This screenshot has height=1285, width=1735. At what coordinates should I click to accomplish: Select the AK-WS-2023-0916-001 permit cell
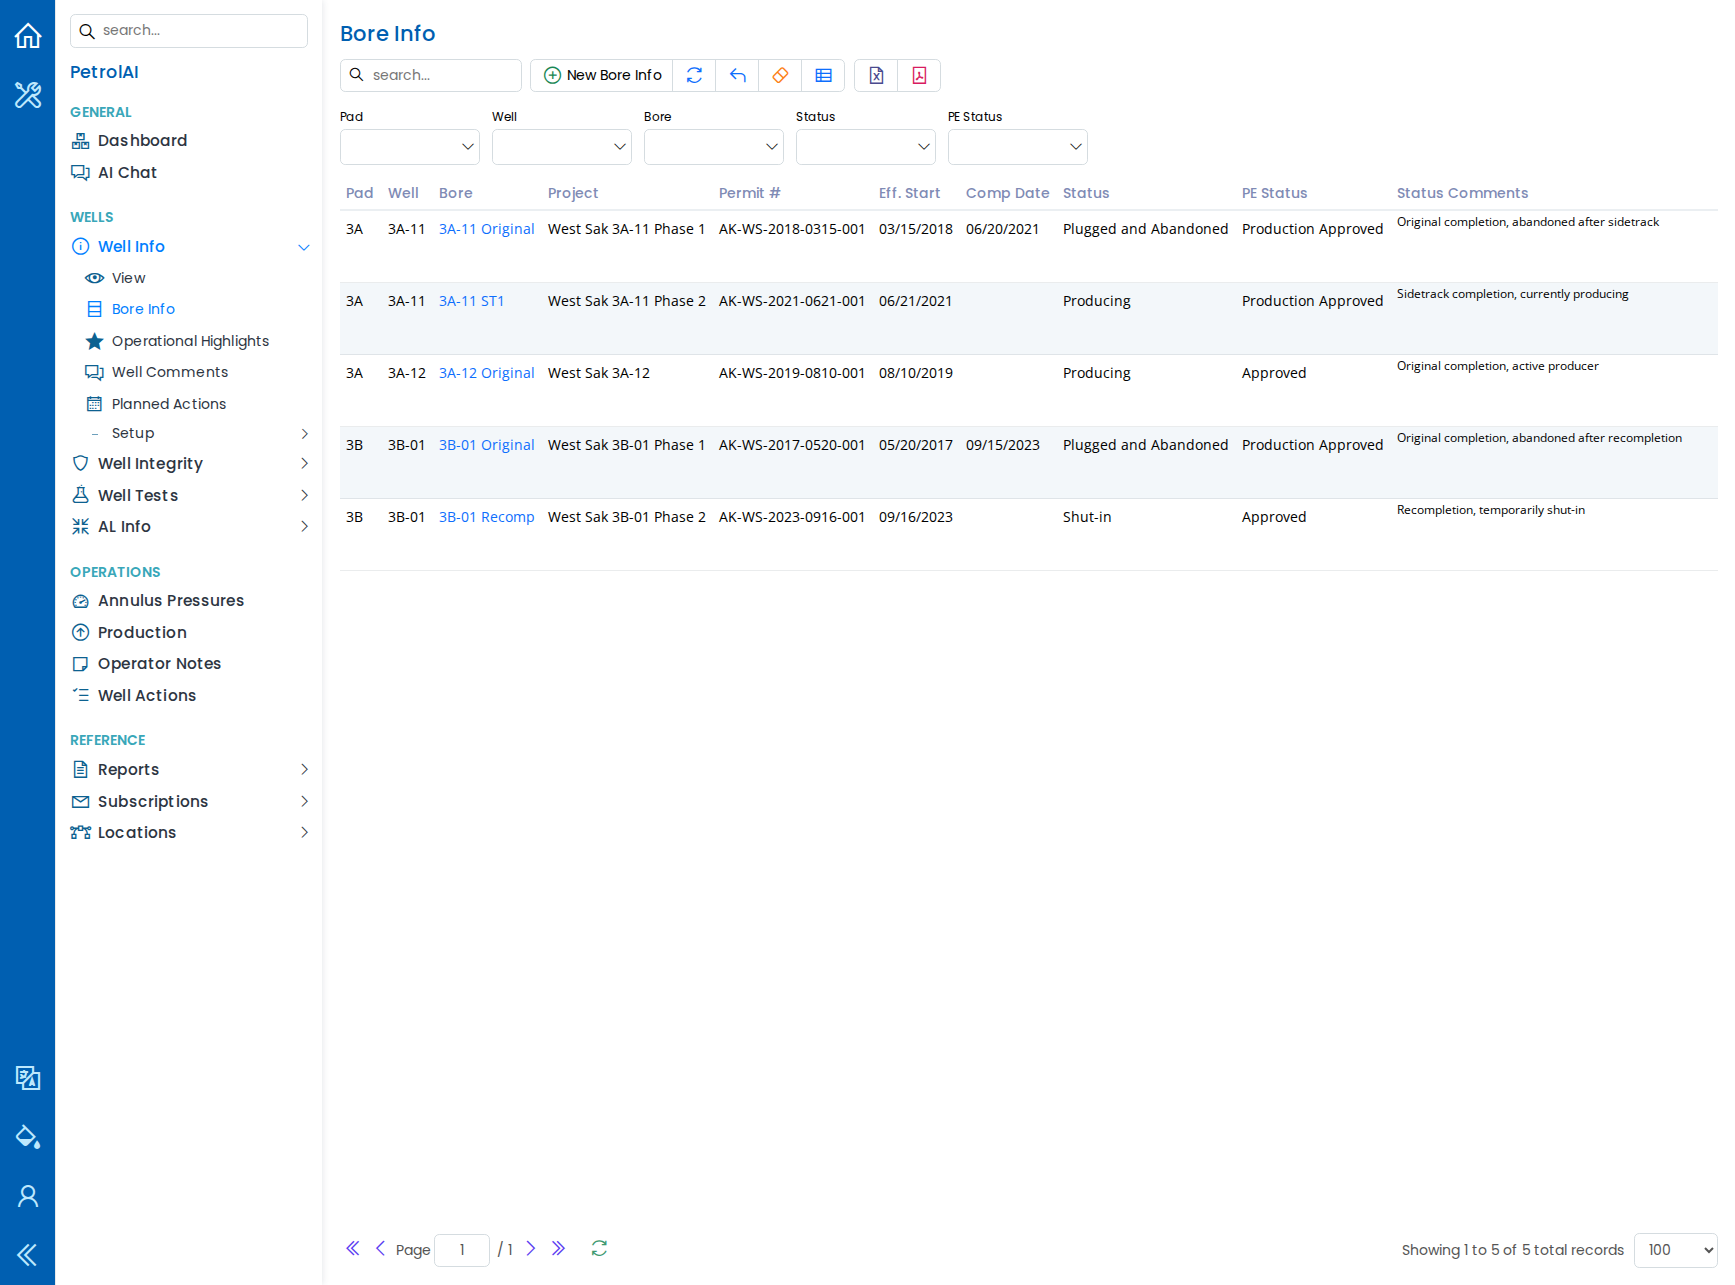pos(792,517)
